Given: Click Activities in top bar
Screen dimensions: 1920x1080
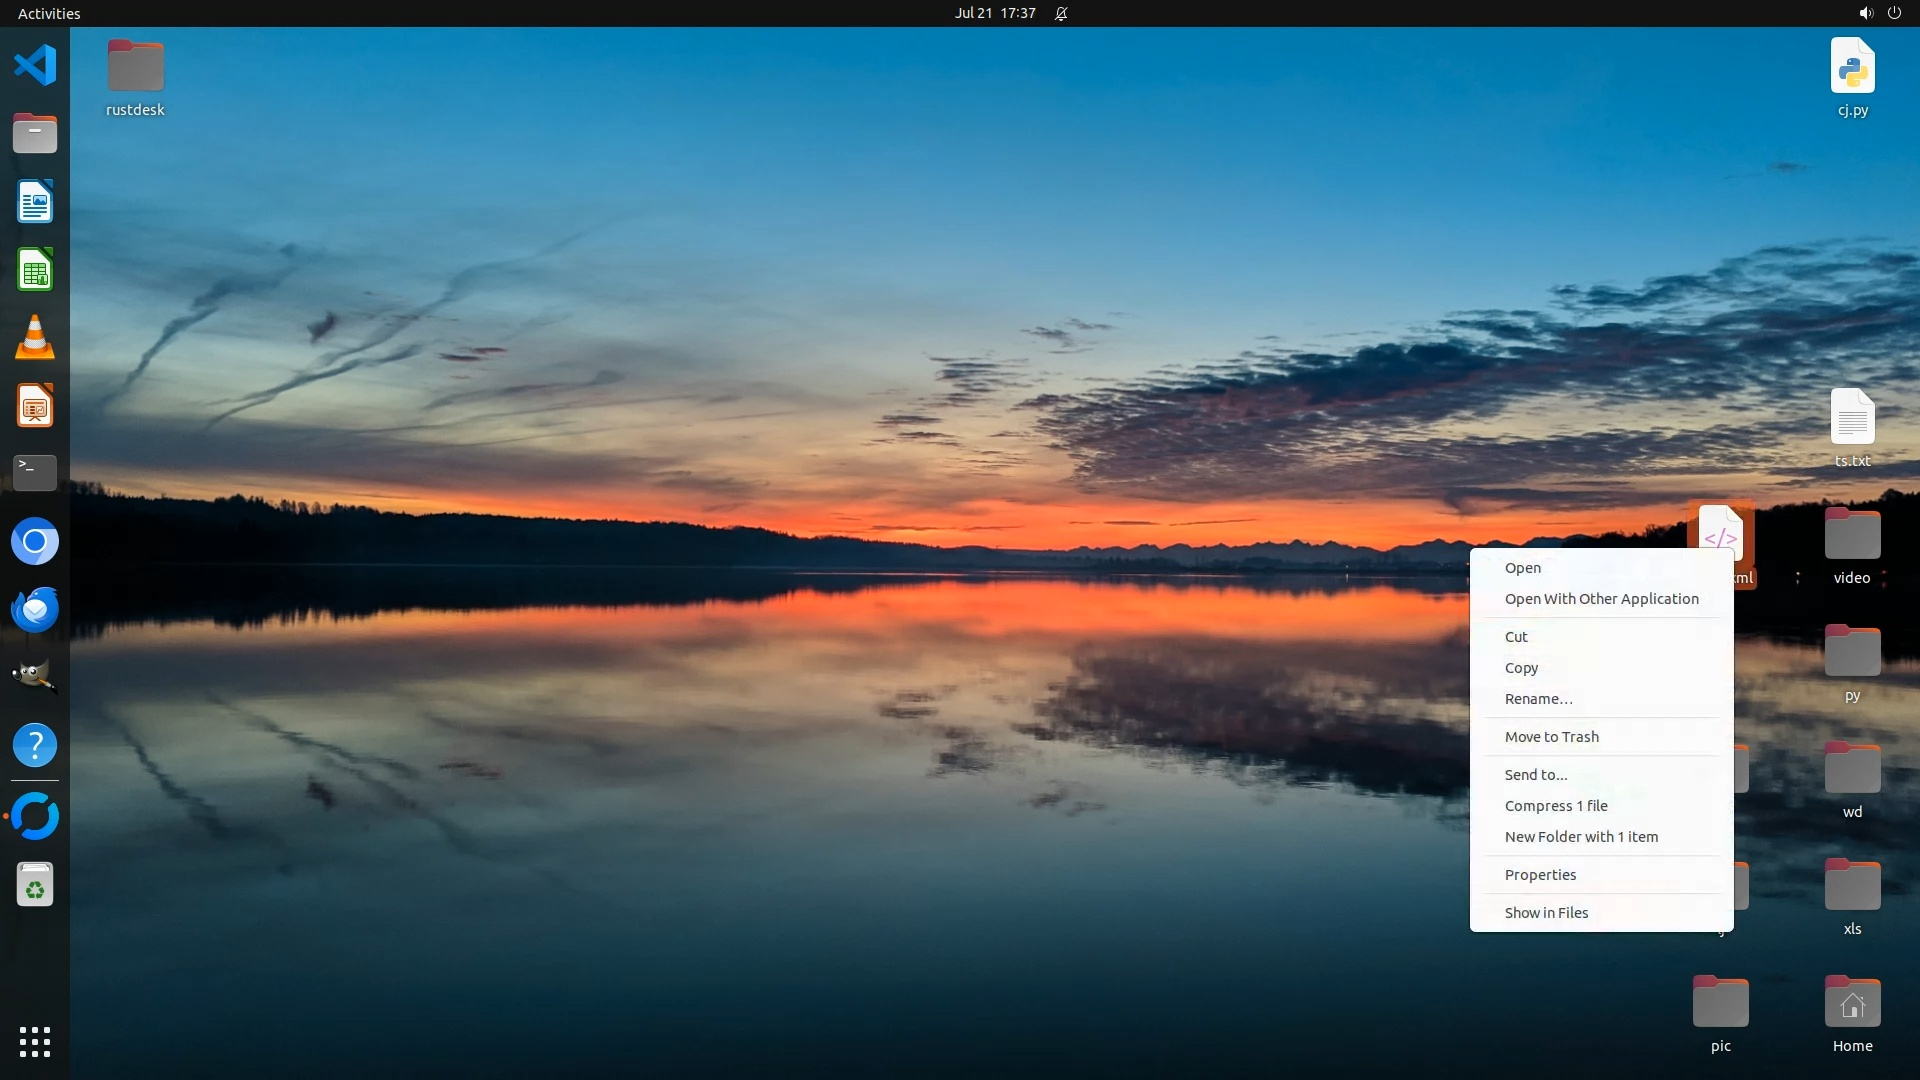Looking at the screenshot, I should point(49,13).
